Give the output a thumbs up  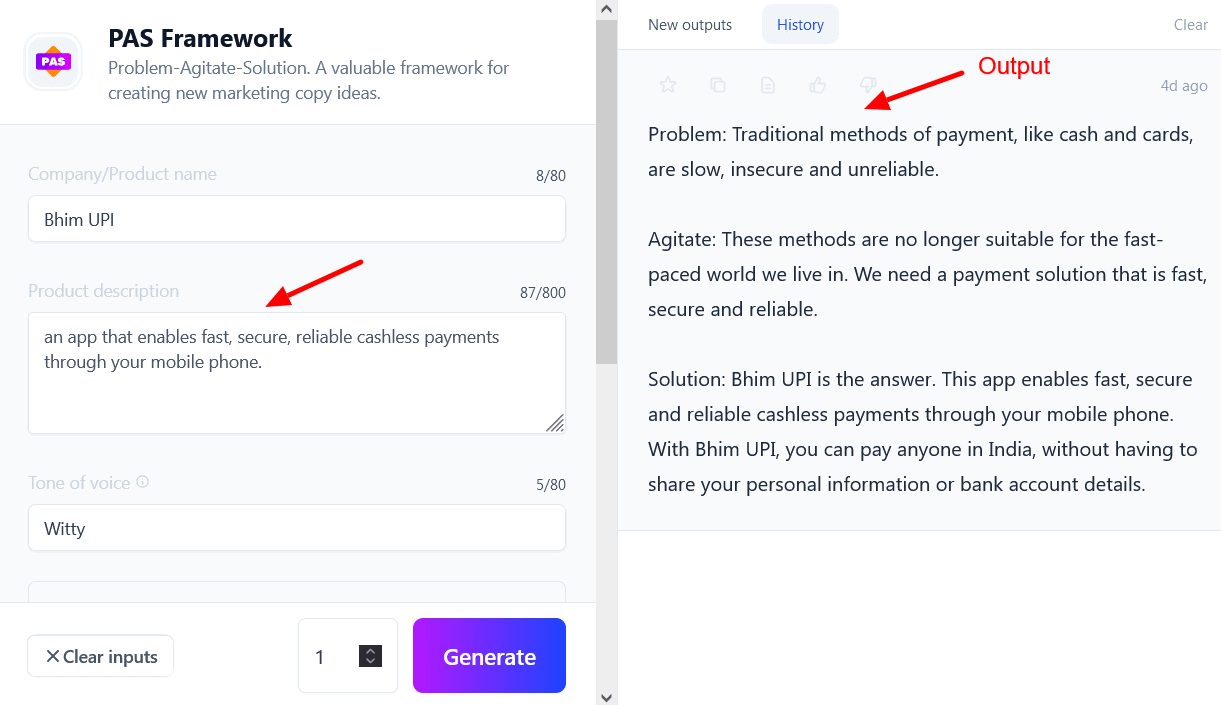[818, 86]
